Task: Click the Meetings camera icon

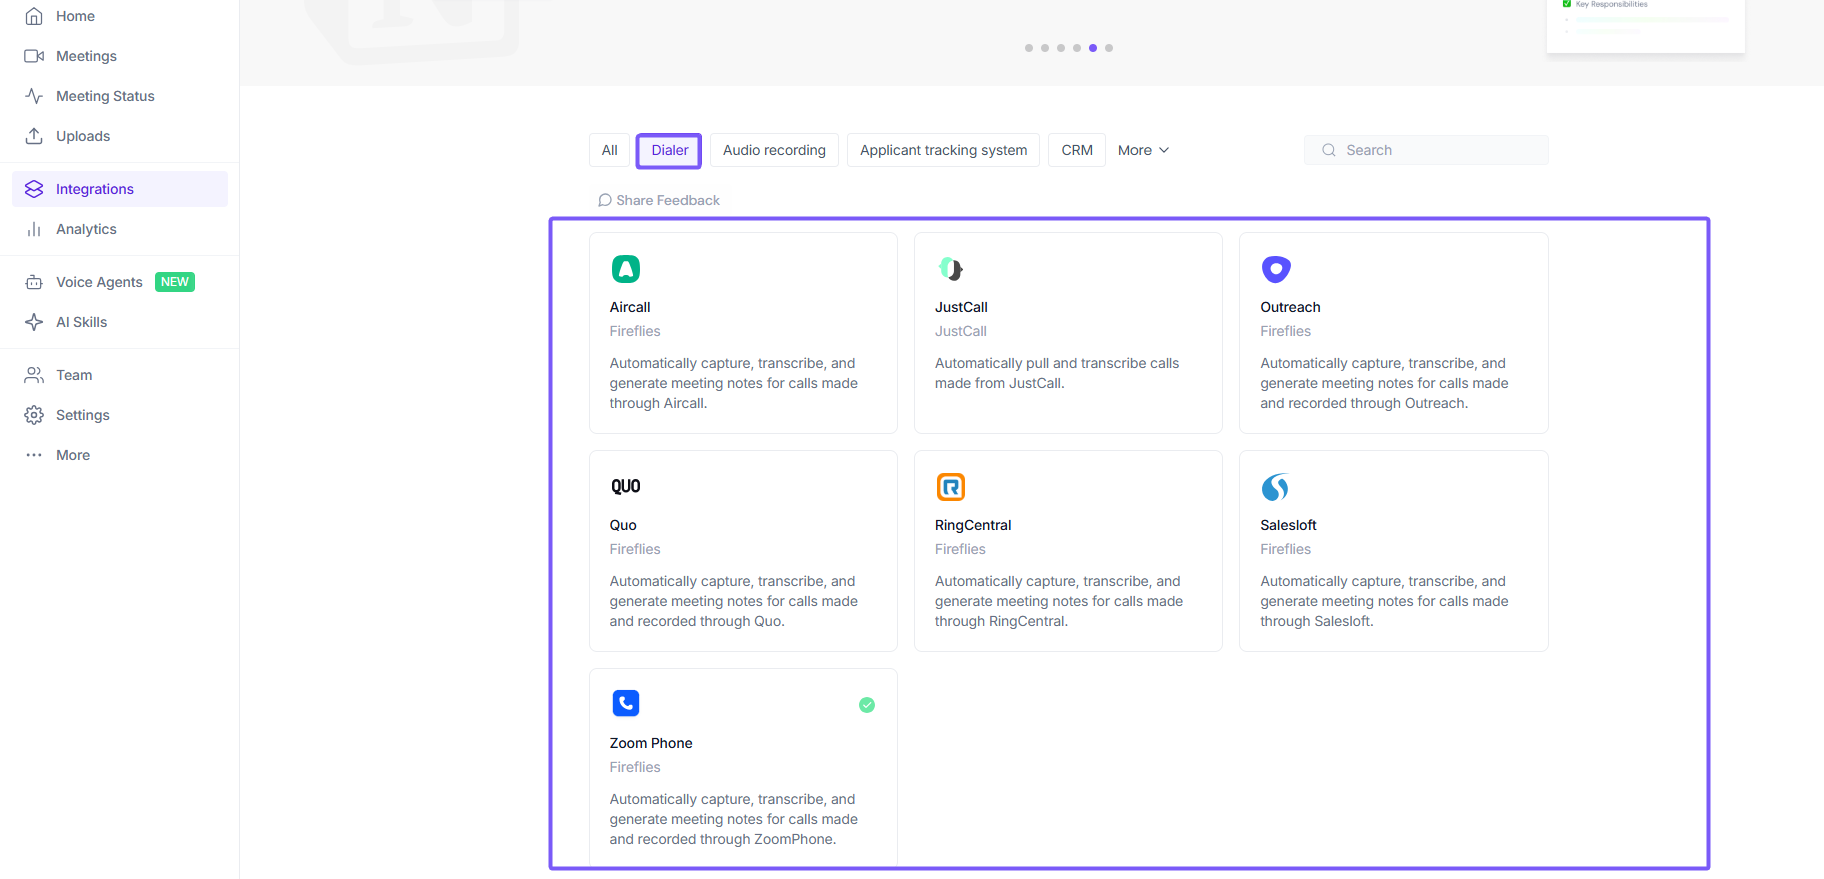Action: 34,56
